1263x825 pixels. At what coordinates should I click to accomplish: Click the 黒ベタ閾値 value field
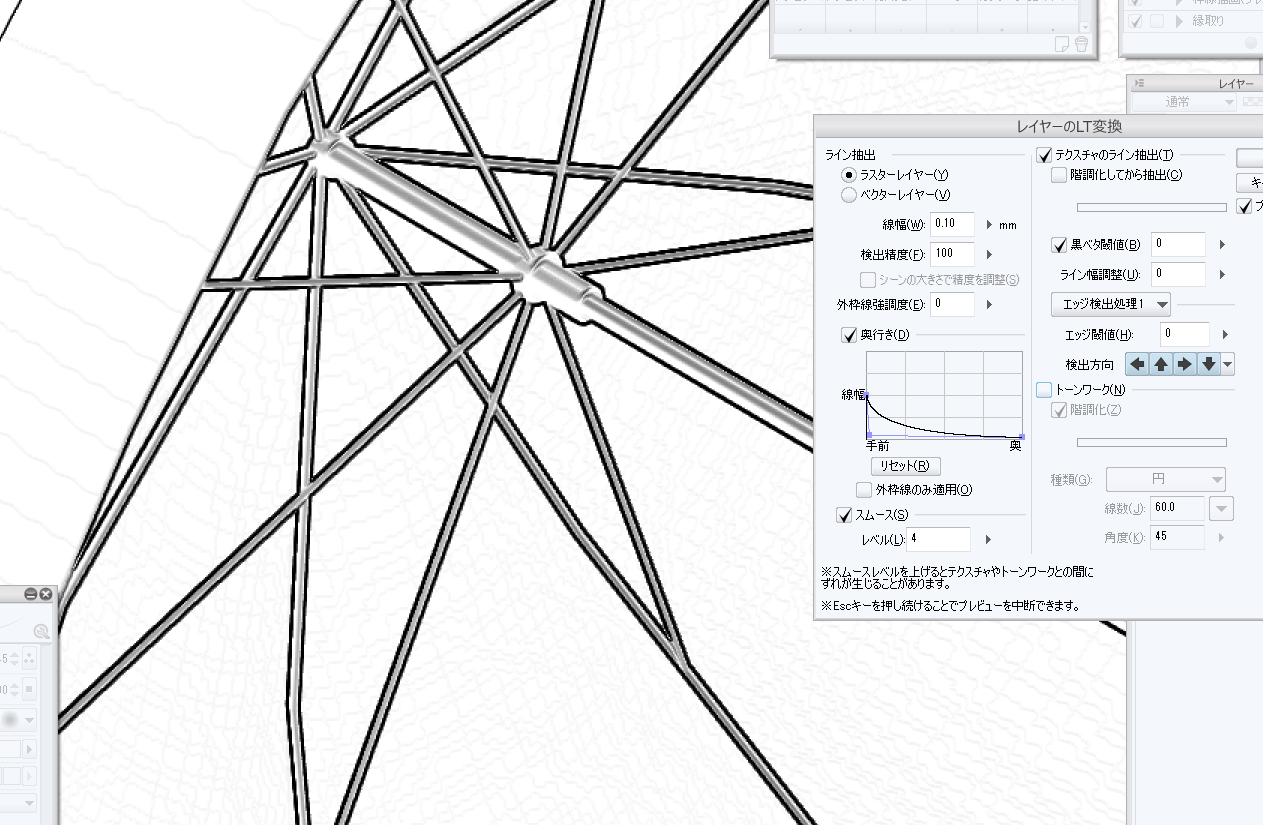[1178, 244]
